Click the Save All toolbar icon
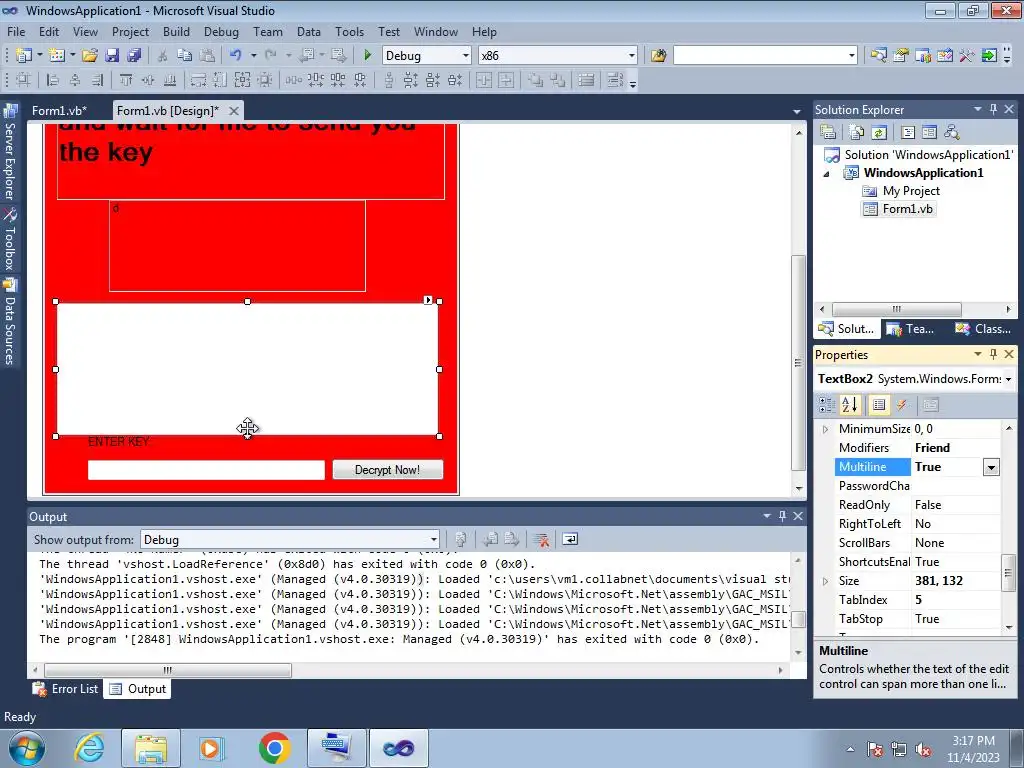Image resolution: width=1024 pixels, height=768 pixels. click(135, 56)
